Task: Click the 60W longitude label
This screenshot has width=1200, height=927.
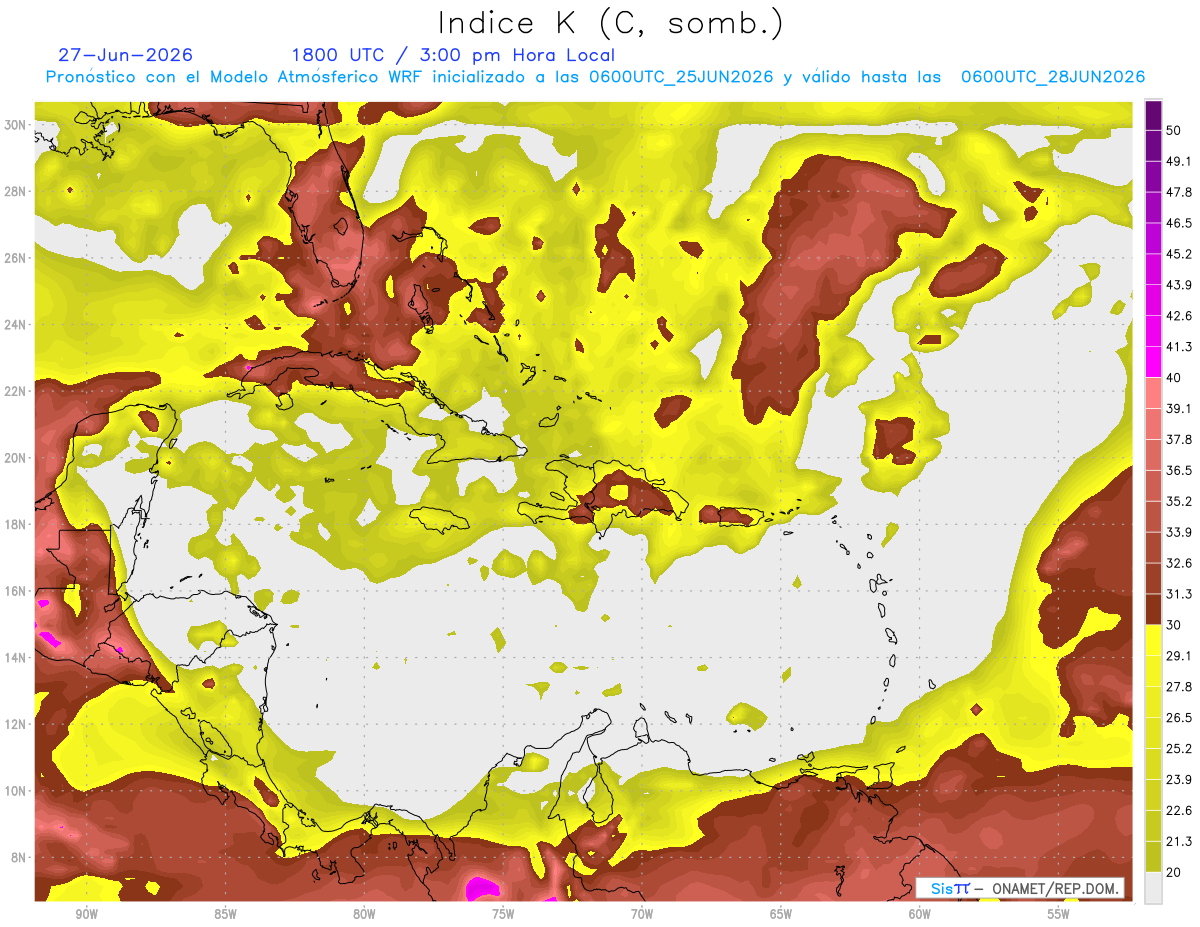Action: [x=920, y=914]
